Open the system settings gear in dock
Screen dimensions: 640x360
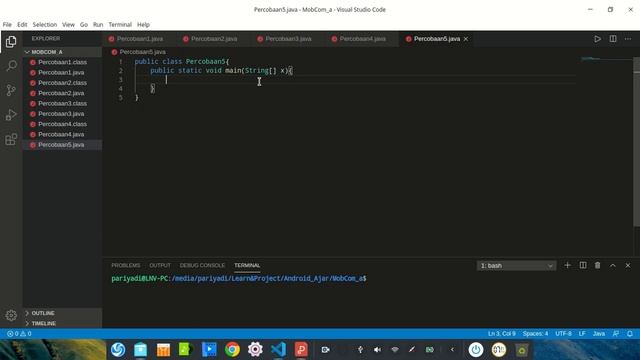point(255,350)
